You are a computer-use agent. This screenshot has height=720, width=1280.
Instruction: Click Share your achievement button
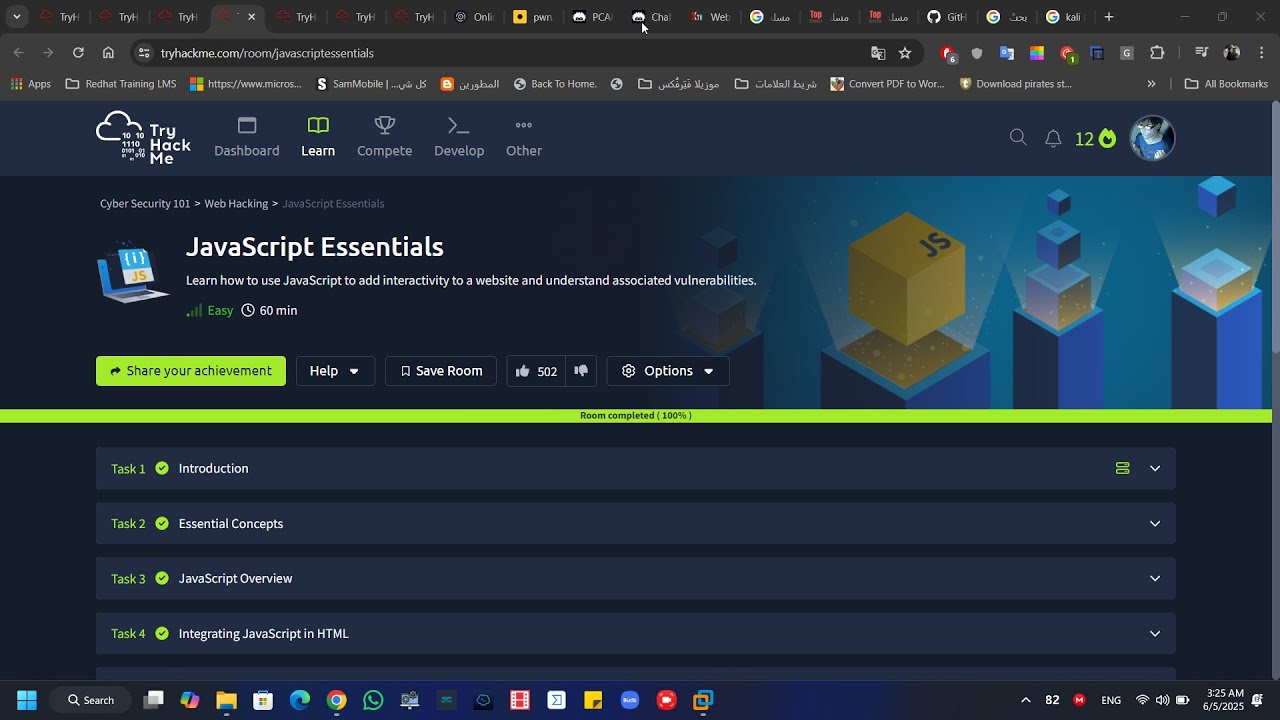191,371
